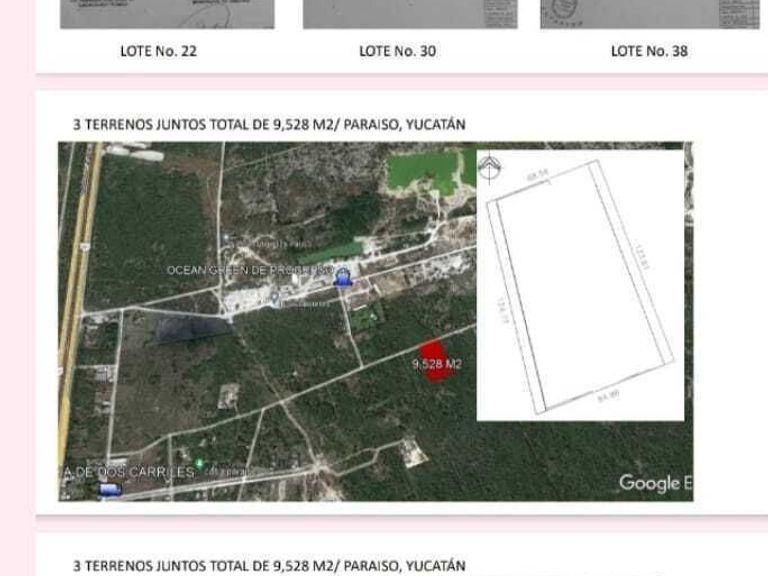Screen dimensions: 768x576
Task: Click the green marker pin near the bottom road
Action: tap(199, 463)
